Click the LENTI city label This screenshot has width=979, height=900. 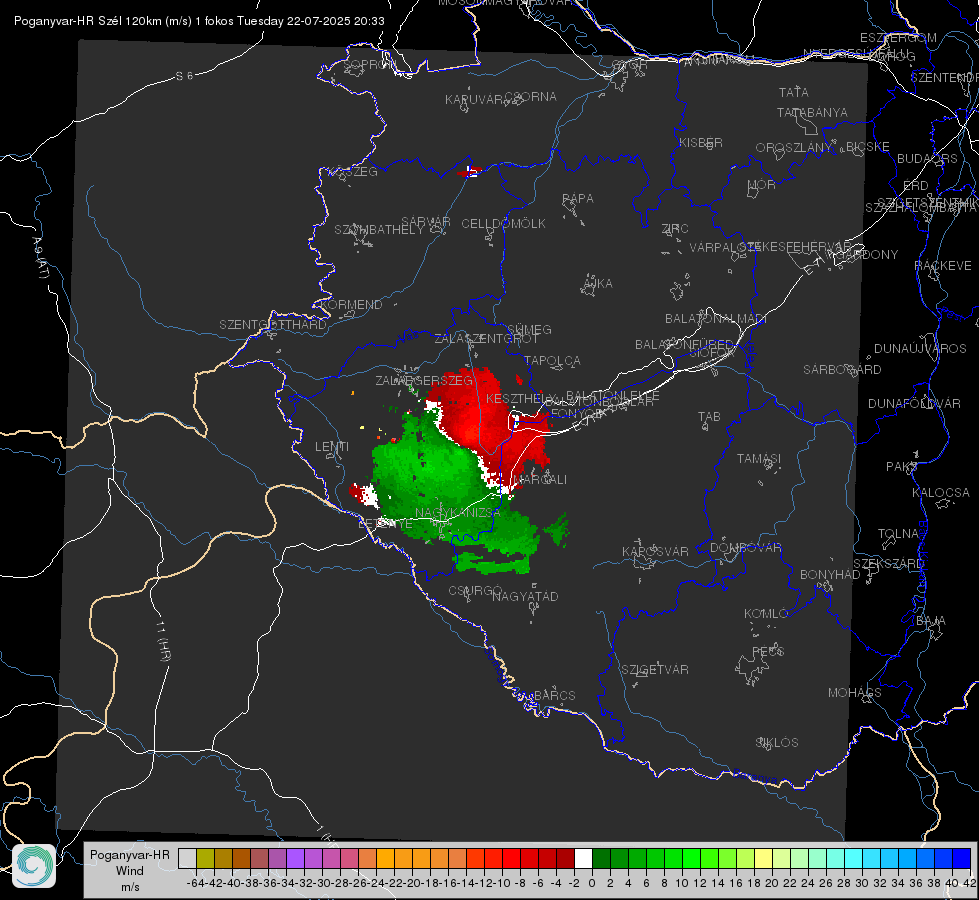click(332, 447)
